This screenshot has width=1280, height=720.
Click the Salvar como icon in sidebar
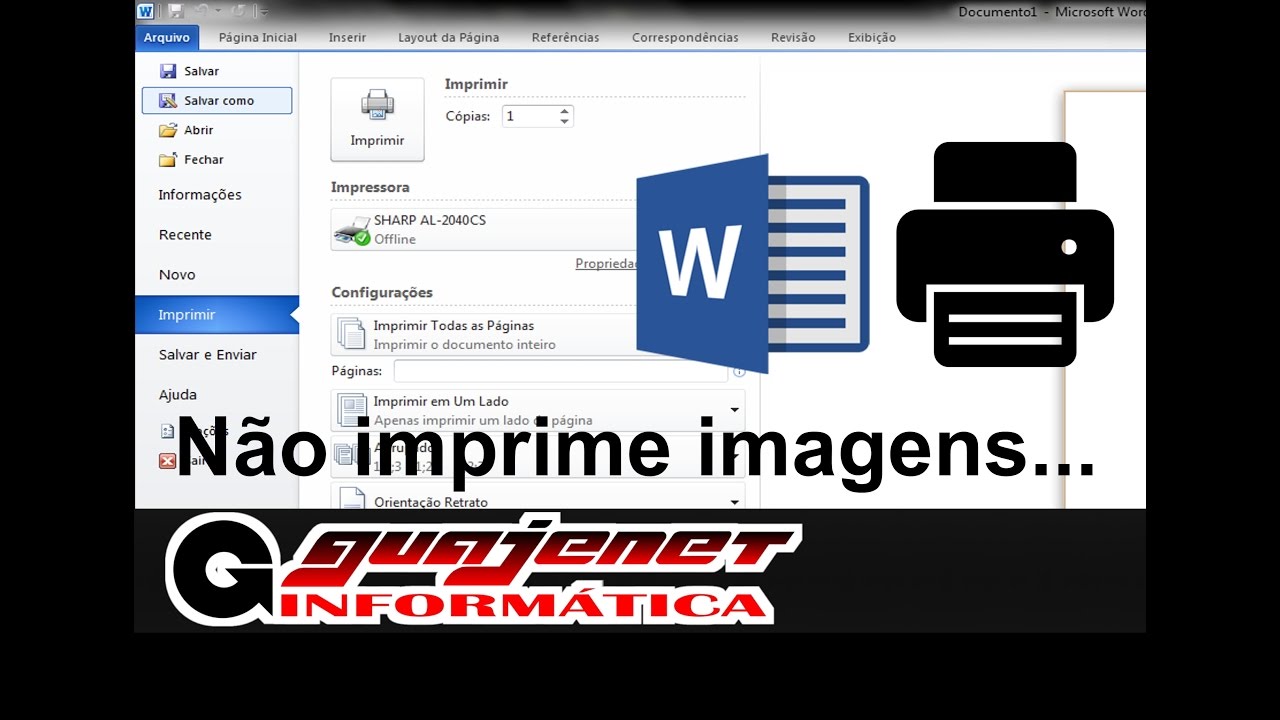(168, 100)
